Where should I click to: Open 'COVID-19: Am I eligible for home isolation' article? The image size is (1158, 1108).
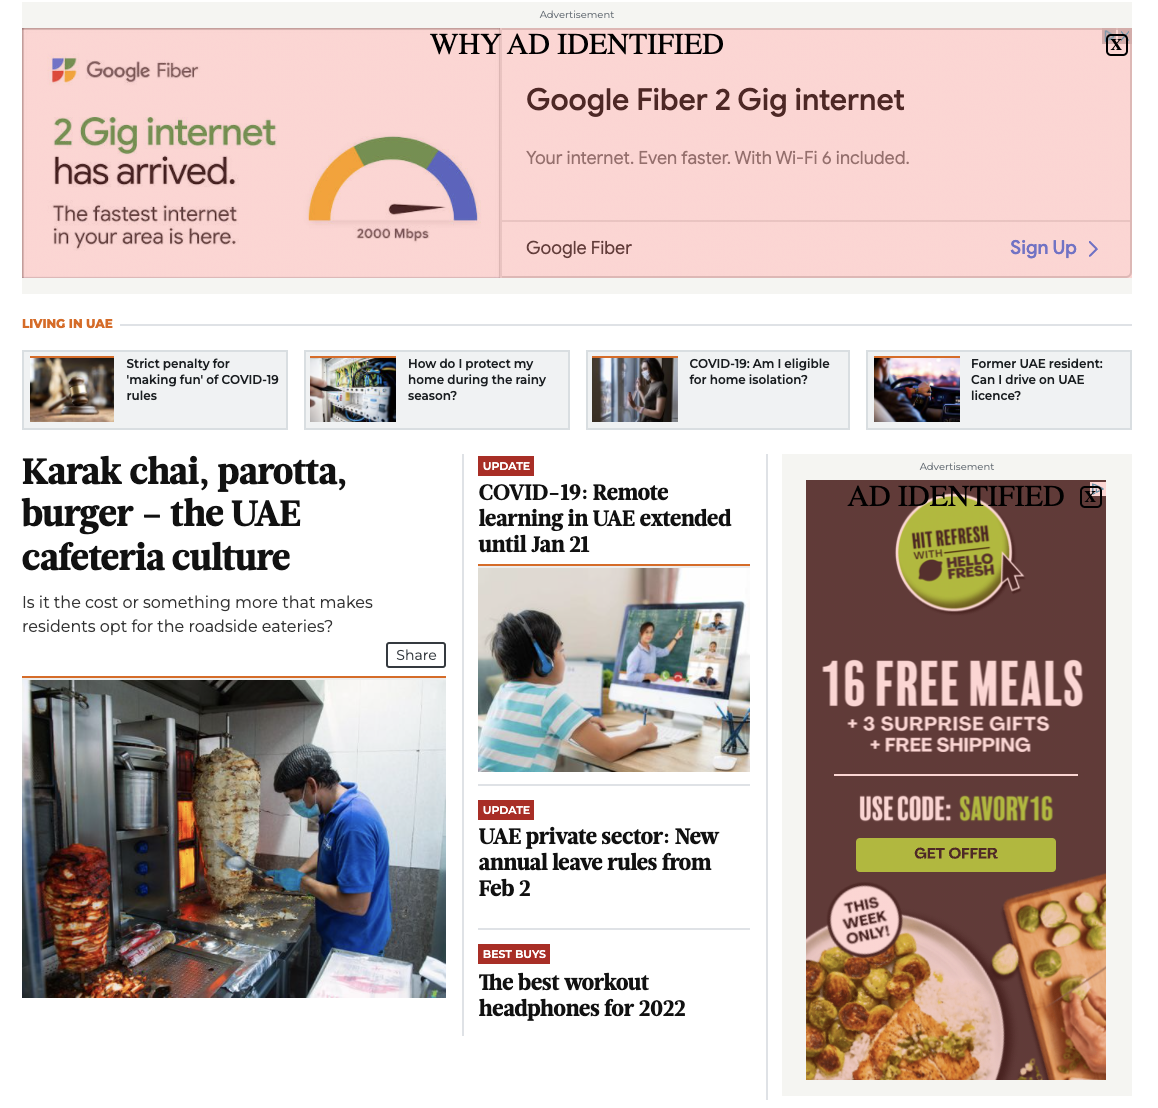coord(759,372)
